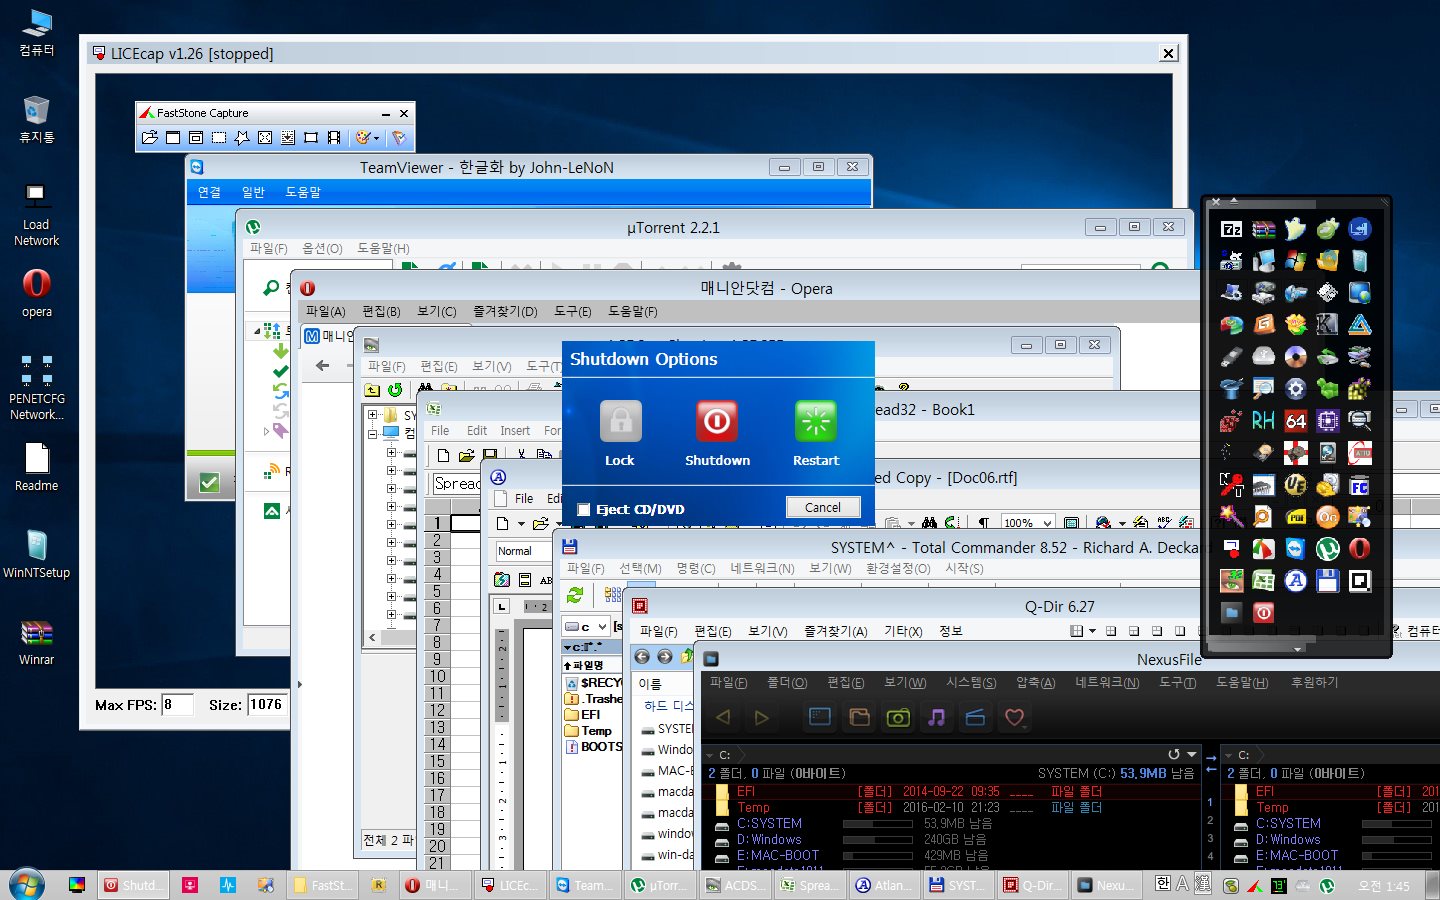Click FastStone capture rectangular region icon
The height and width of the screenshot is (900, 1440).
tap(219, 138)
